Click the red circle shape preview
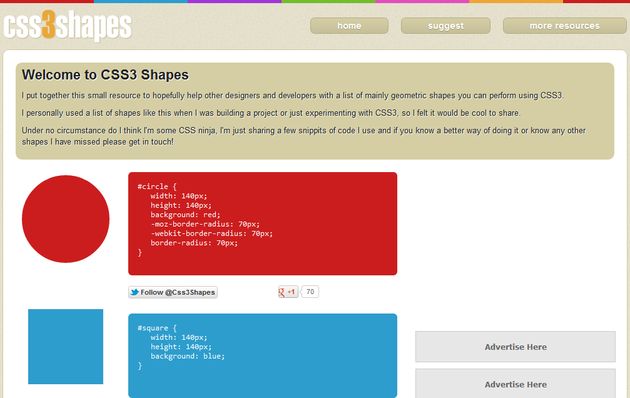 [x=65, y=219]
